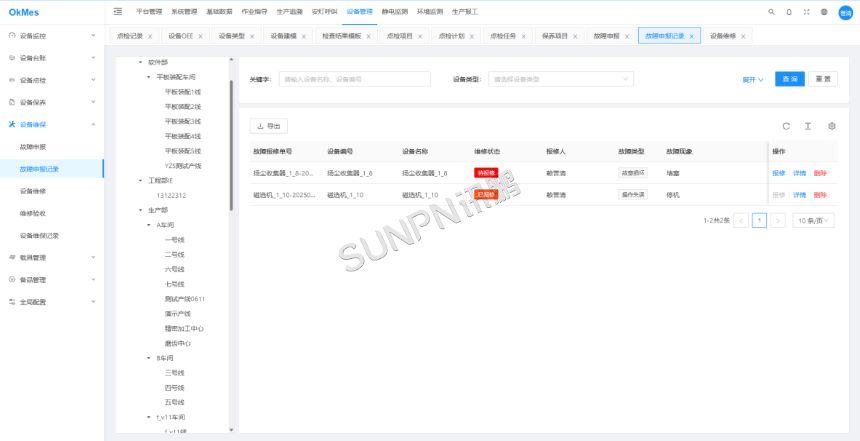Open 详情 for the 磁选机_1_10 row
860x441 pixels.
800,195
